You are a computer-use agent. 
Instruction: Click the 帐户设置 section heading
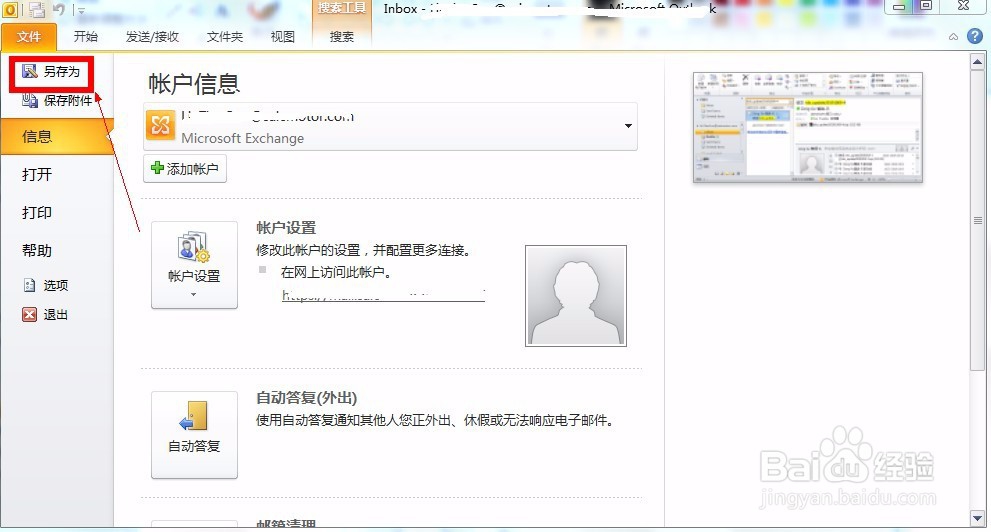[x=286, y=227]
